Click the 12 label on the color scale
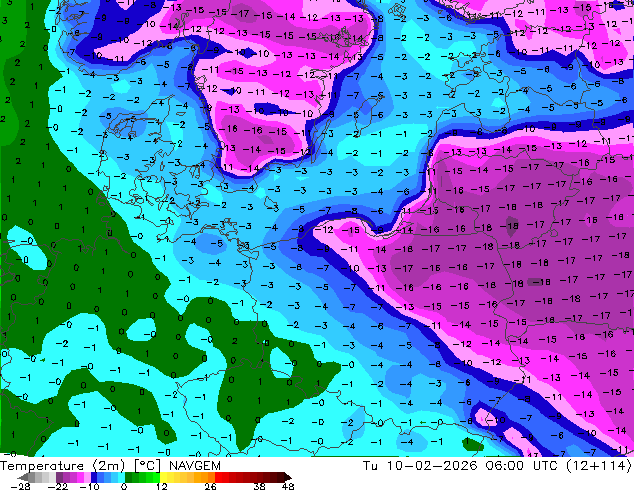Viewport: 634px width, 490px height. [162, 486]
